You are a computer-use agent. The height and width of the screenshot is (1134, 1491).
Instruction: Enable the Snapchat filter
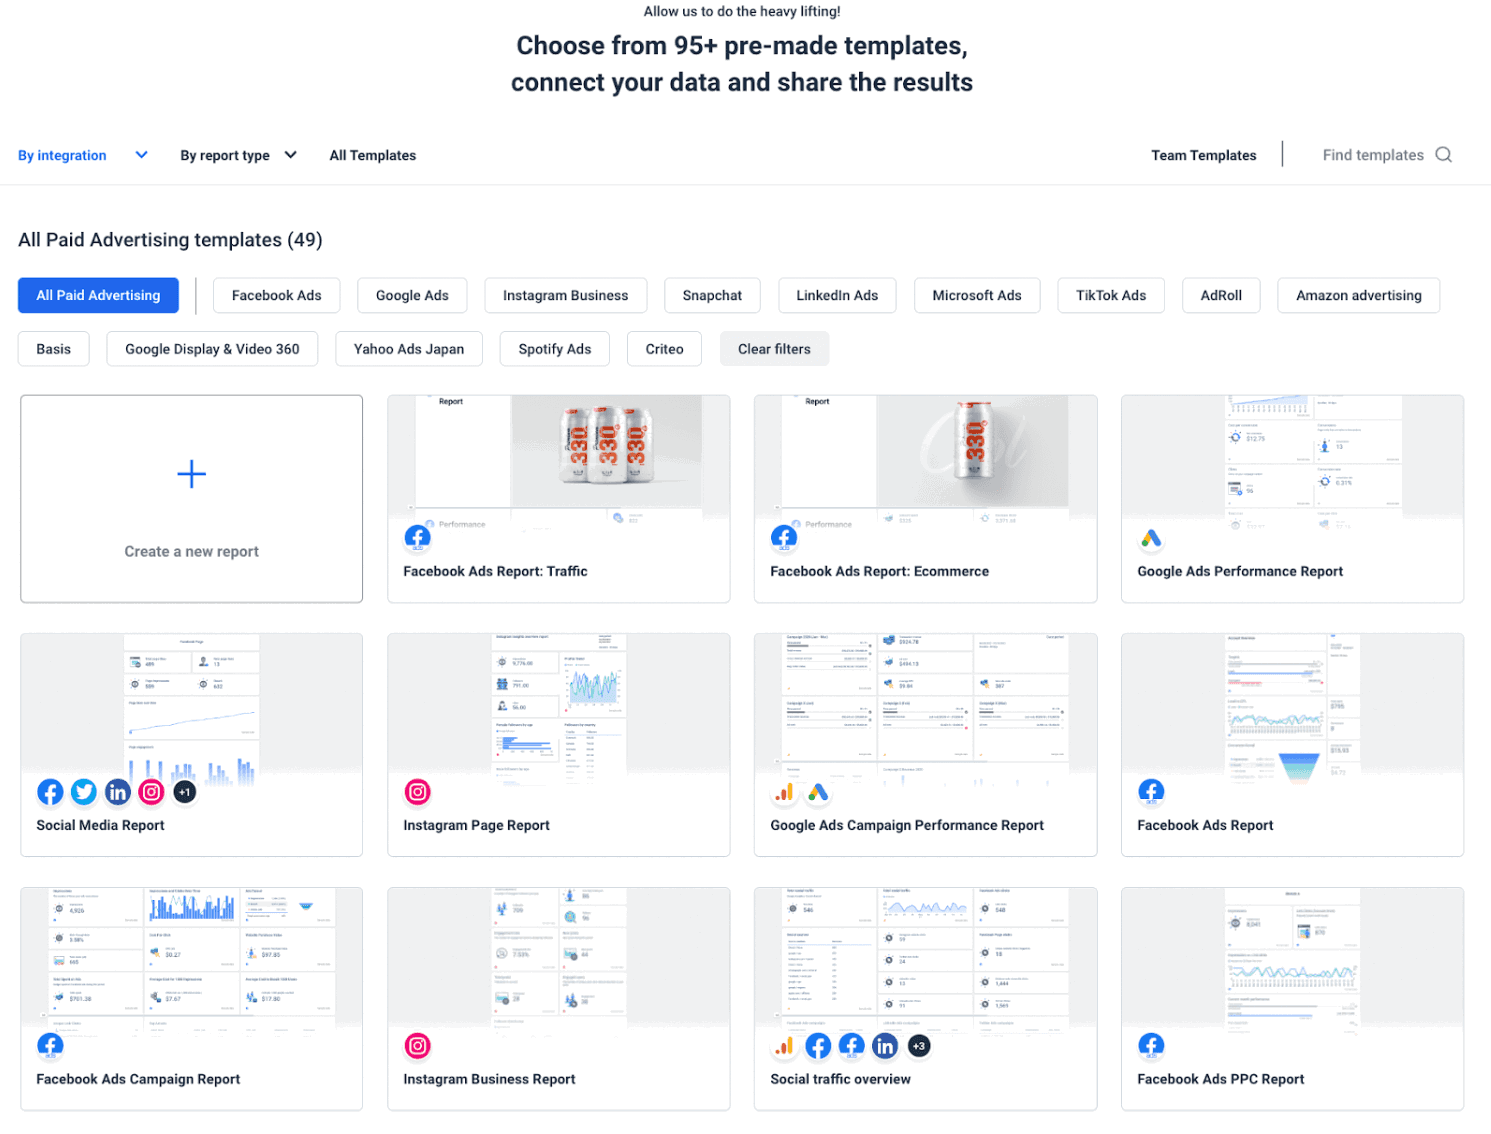point(712,295)
